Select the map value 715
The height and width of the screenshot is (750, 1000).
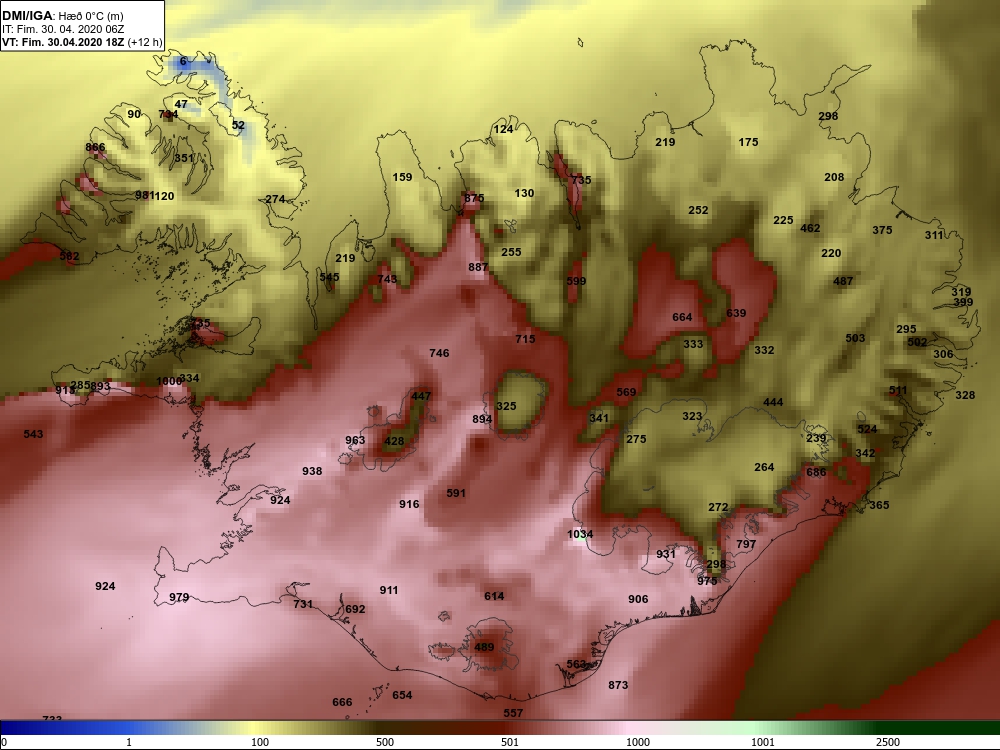point(526,339)
